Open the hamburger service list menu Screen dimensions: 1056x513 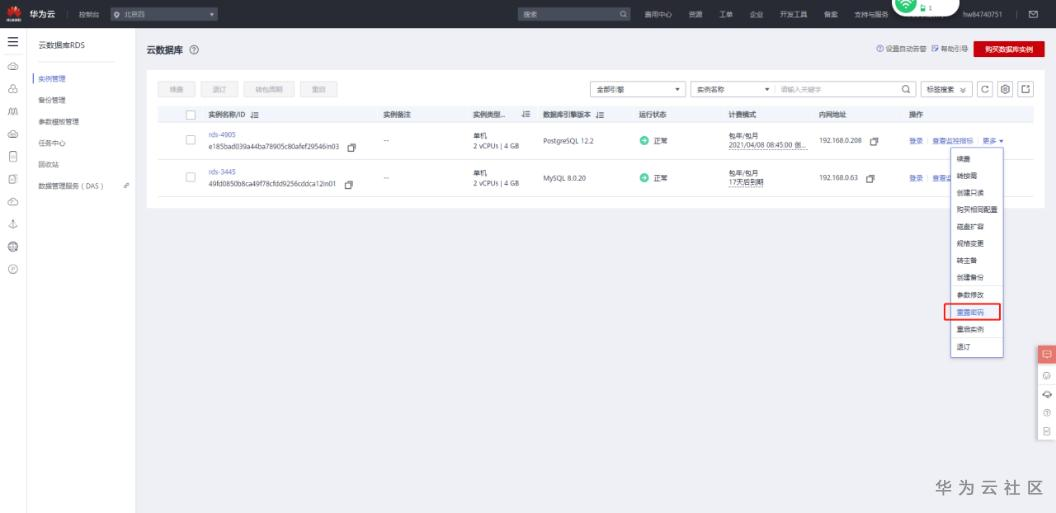[x=13, y=42]
